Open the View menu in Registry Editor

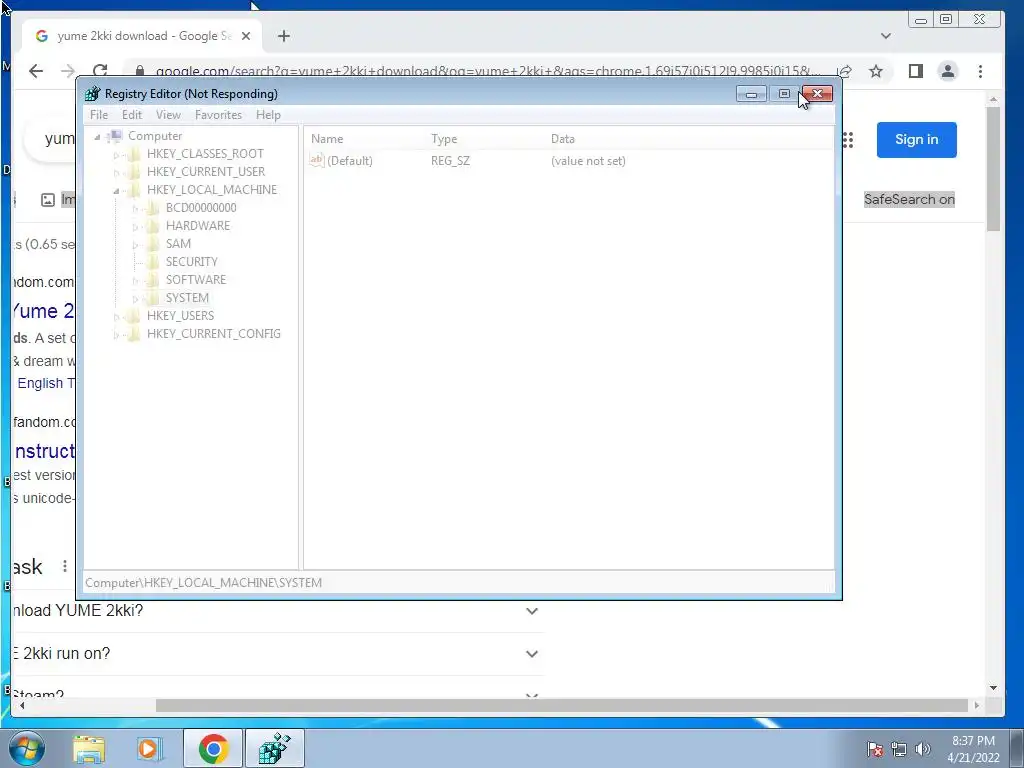[168, 115]
